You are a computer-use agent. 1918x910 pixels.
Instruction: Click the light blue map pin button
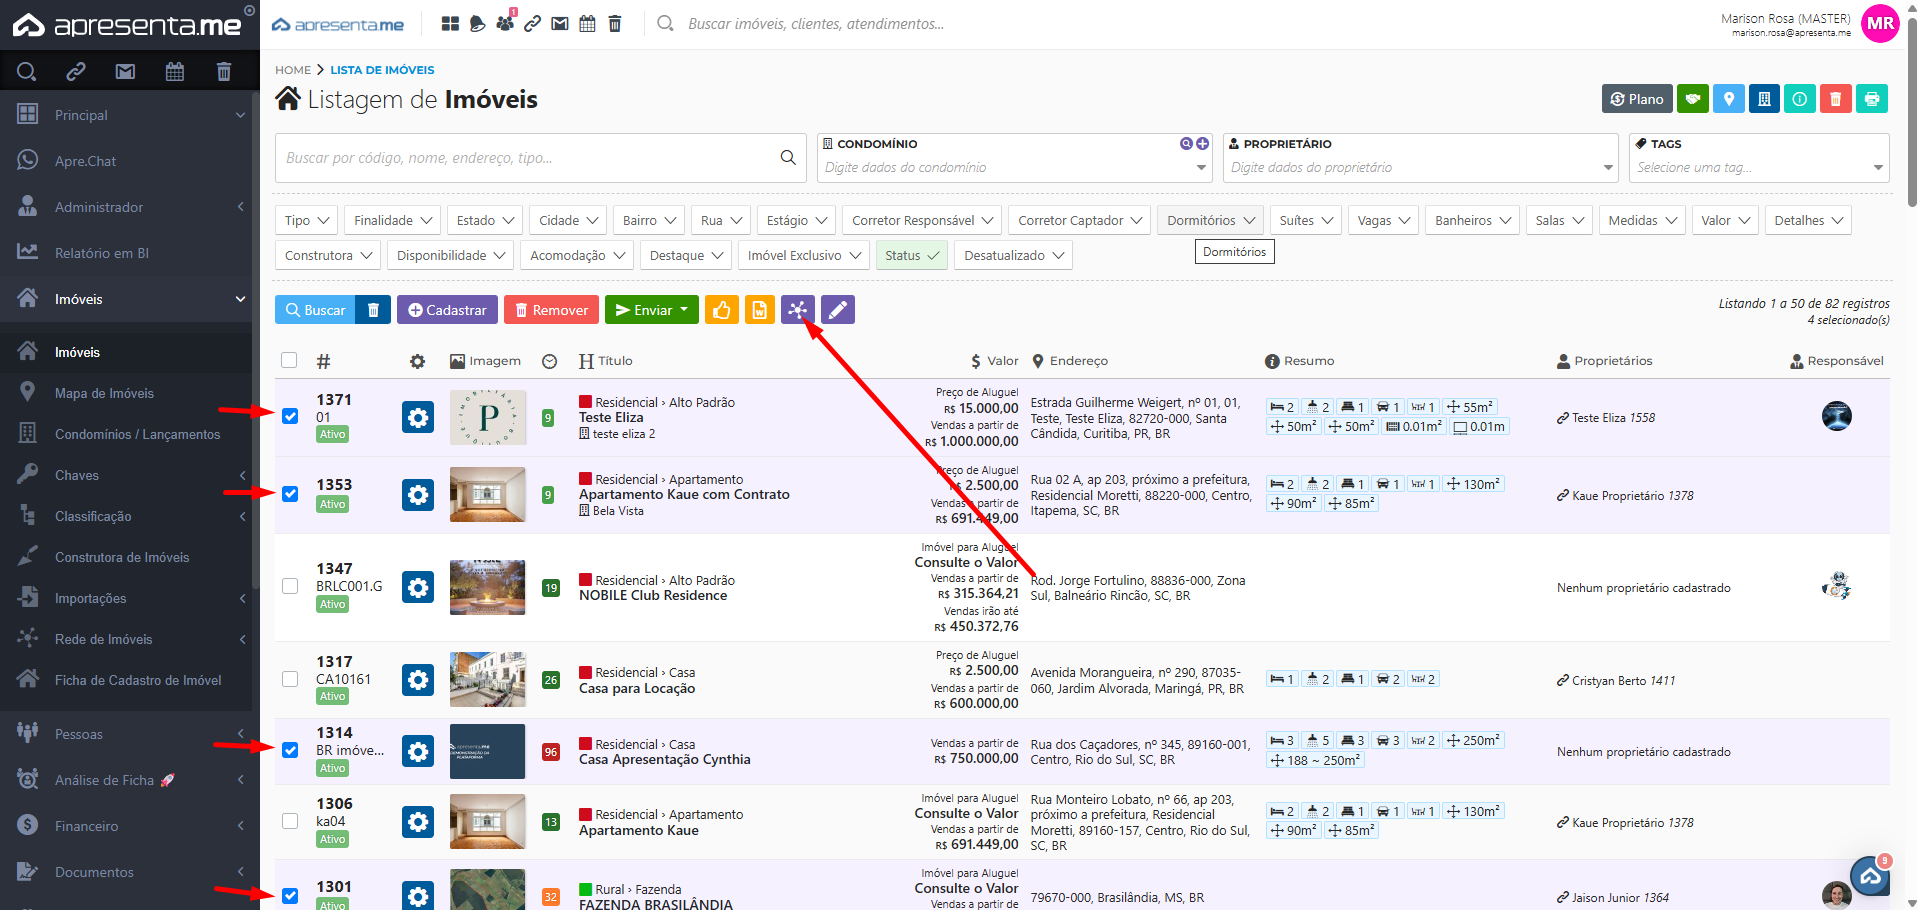click(1728, 99)
